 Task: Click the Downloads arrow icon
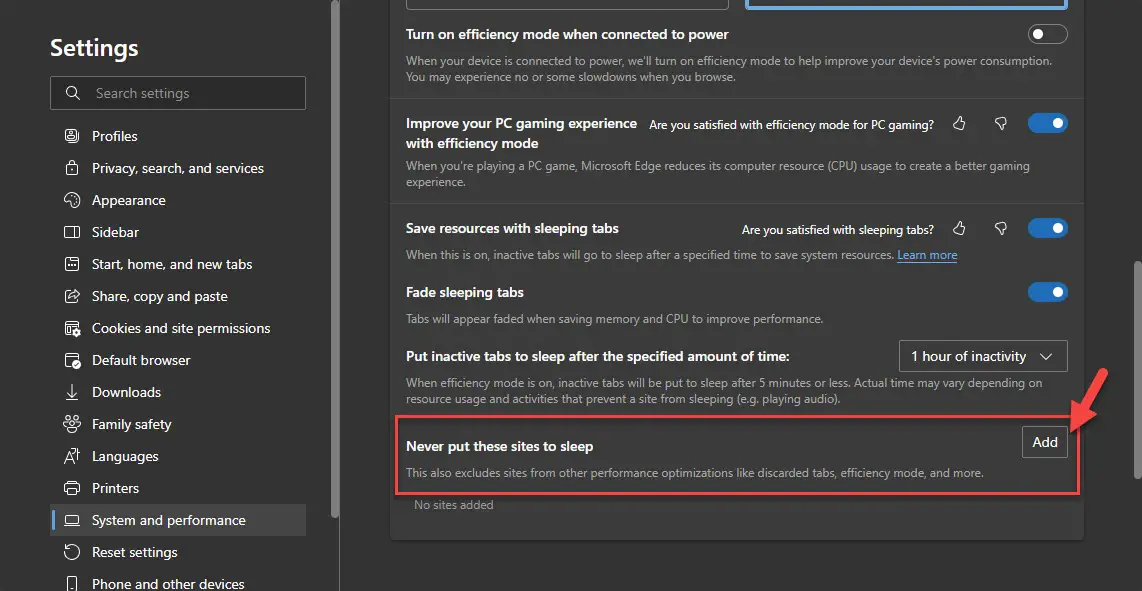pos(71,392)
